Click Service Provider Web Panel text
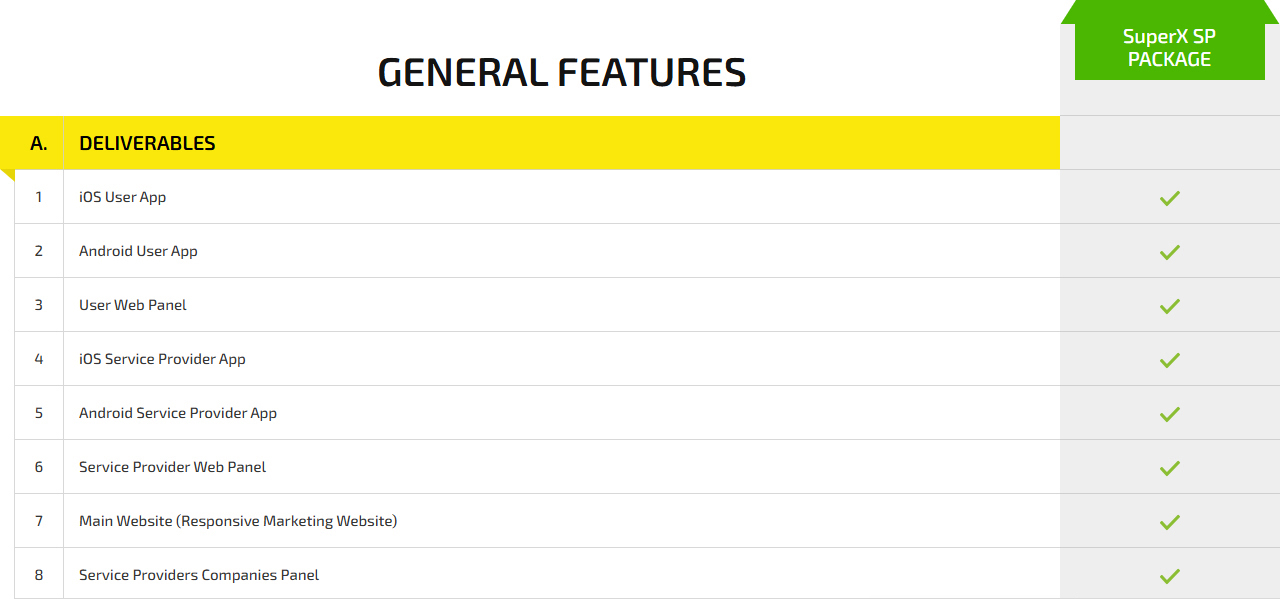Image resolution: width=1280 pixels, height=599 pixels. click(172, 467)
